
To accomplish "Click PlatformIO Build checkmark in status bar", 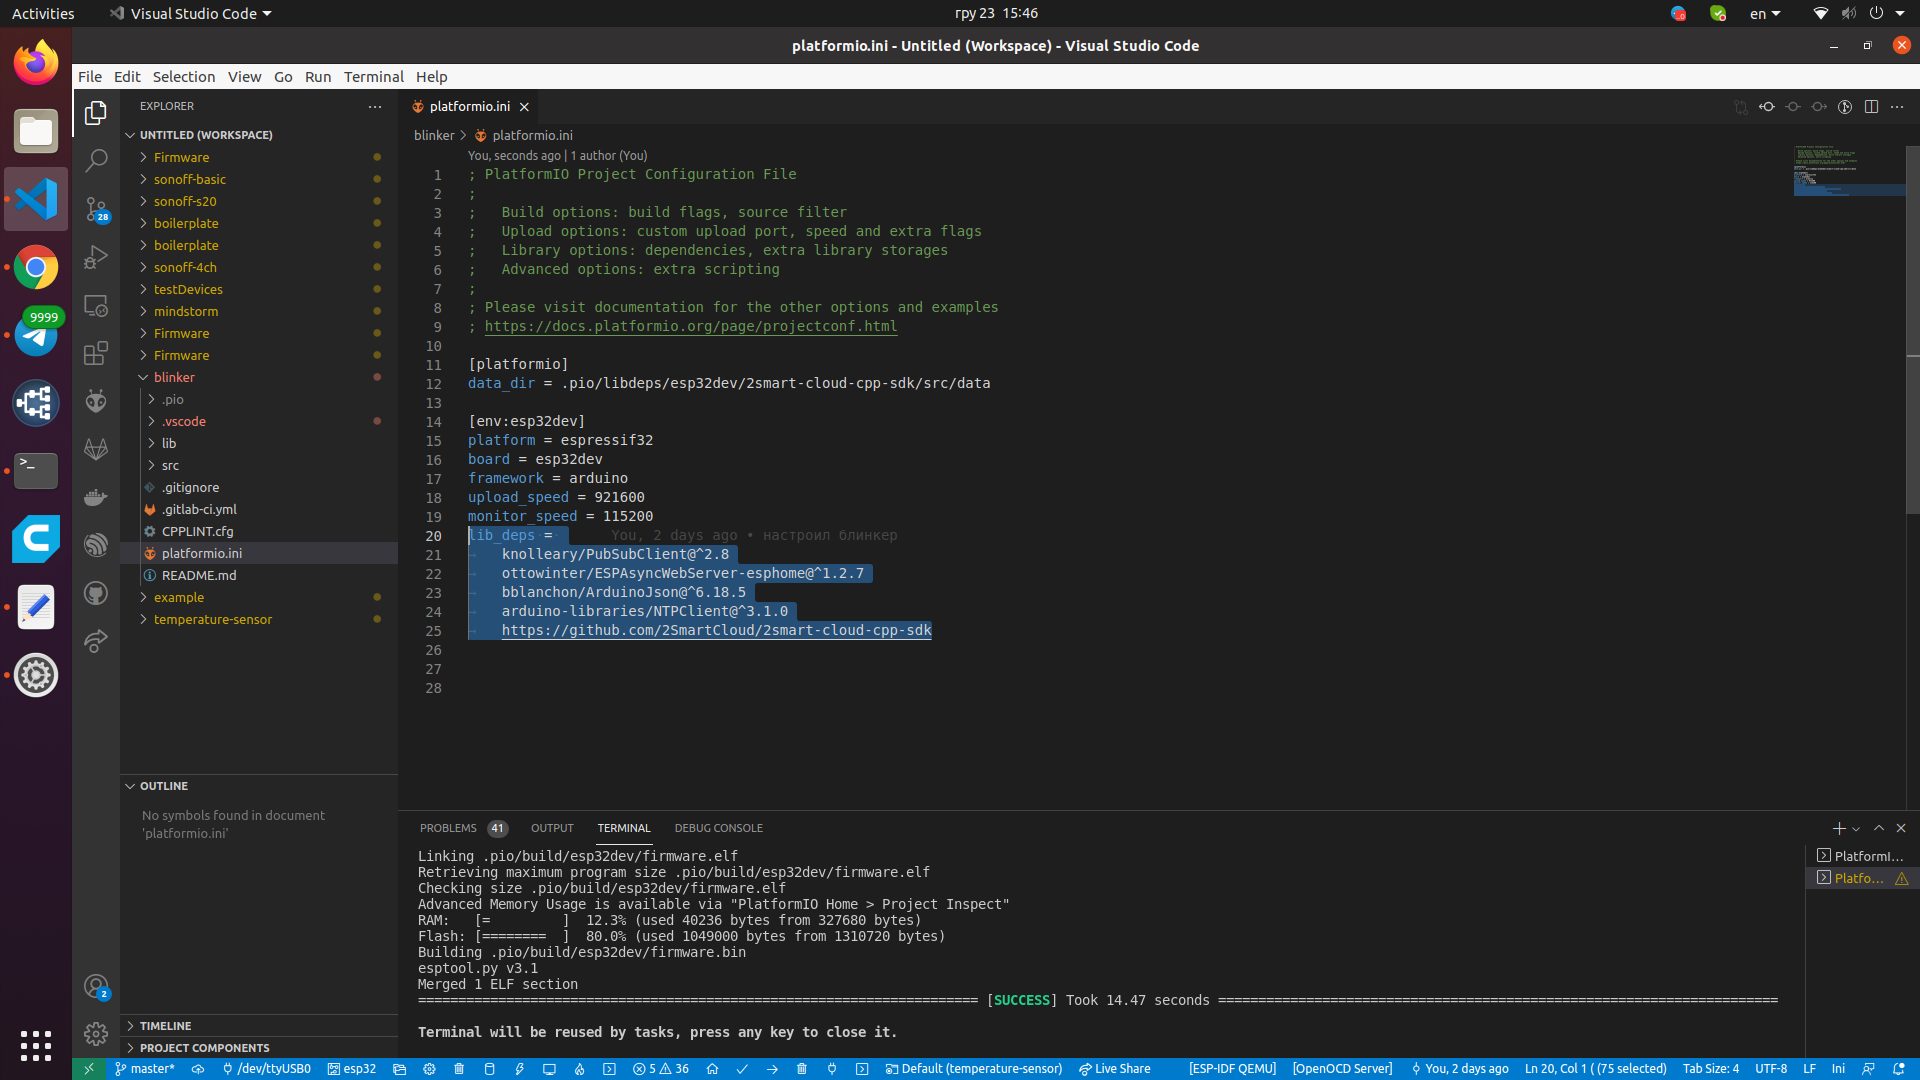I will click(x=742, y=1069).
